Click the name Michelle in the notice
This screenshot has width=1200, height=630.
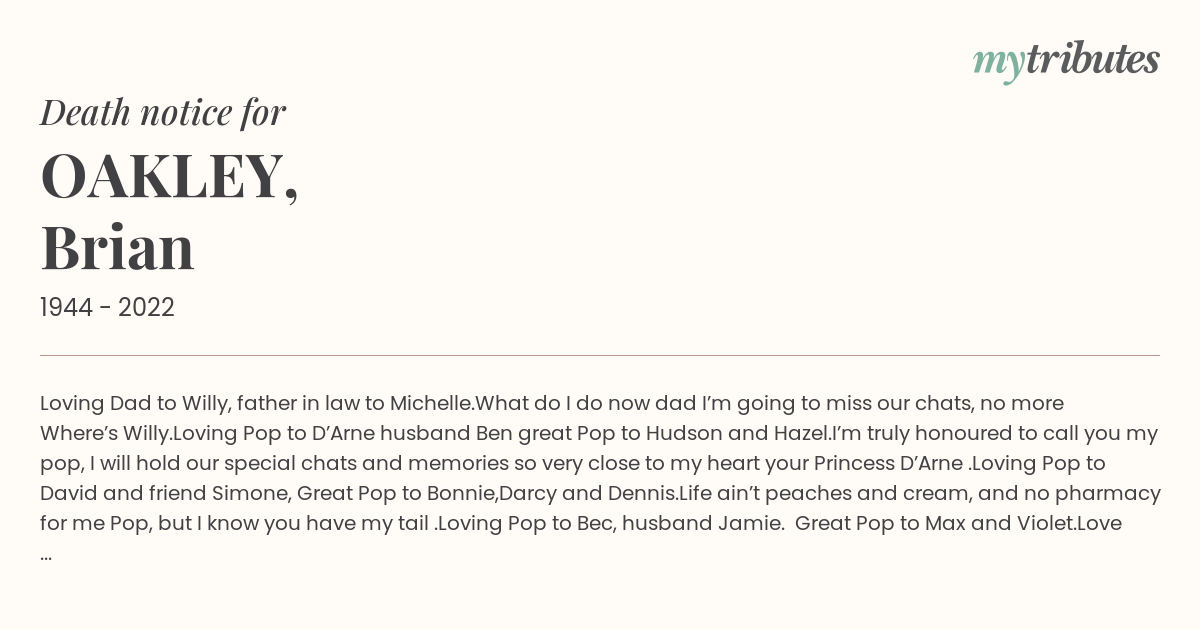430,403
